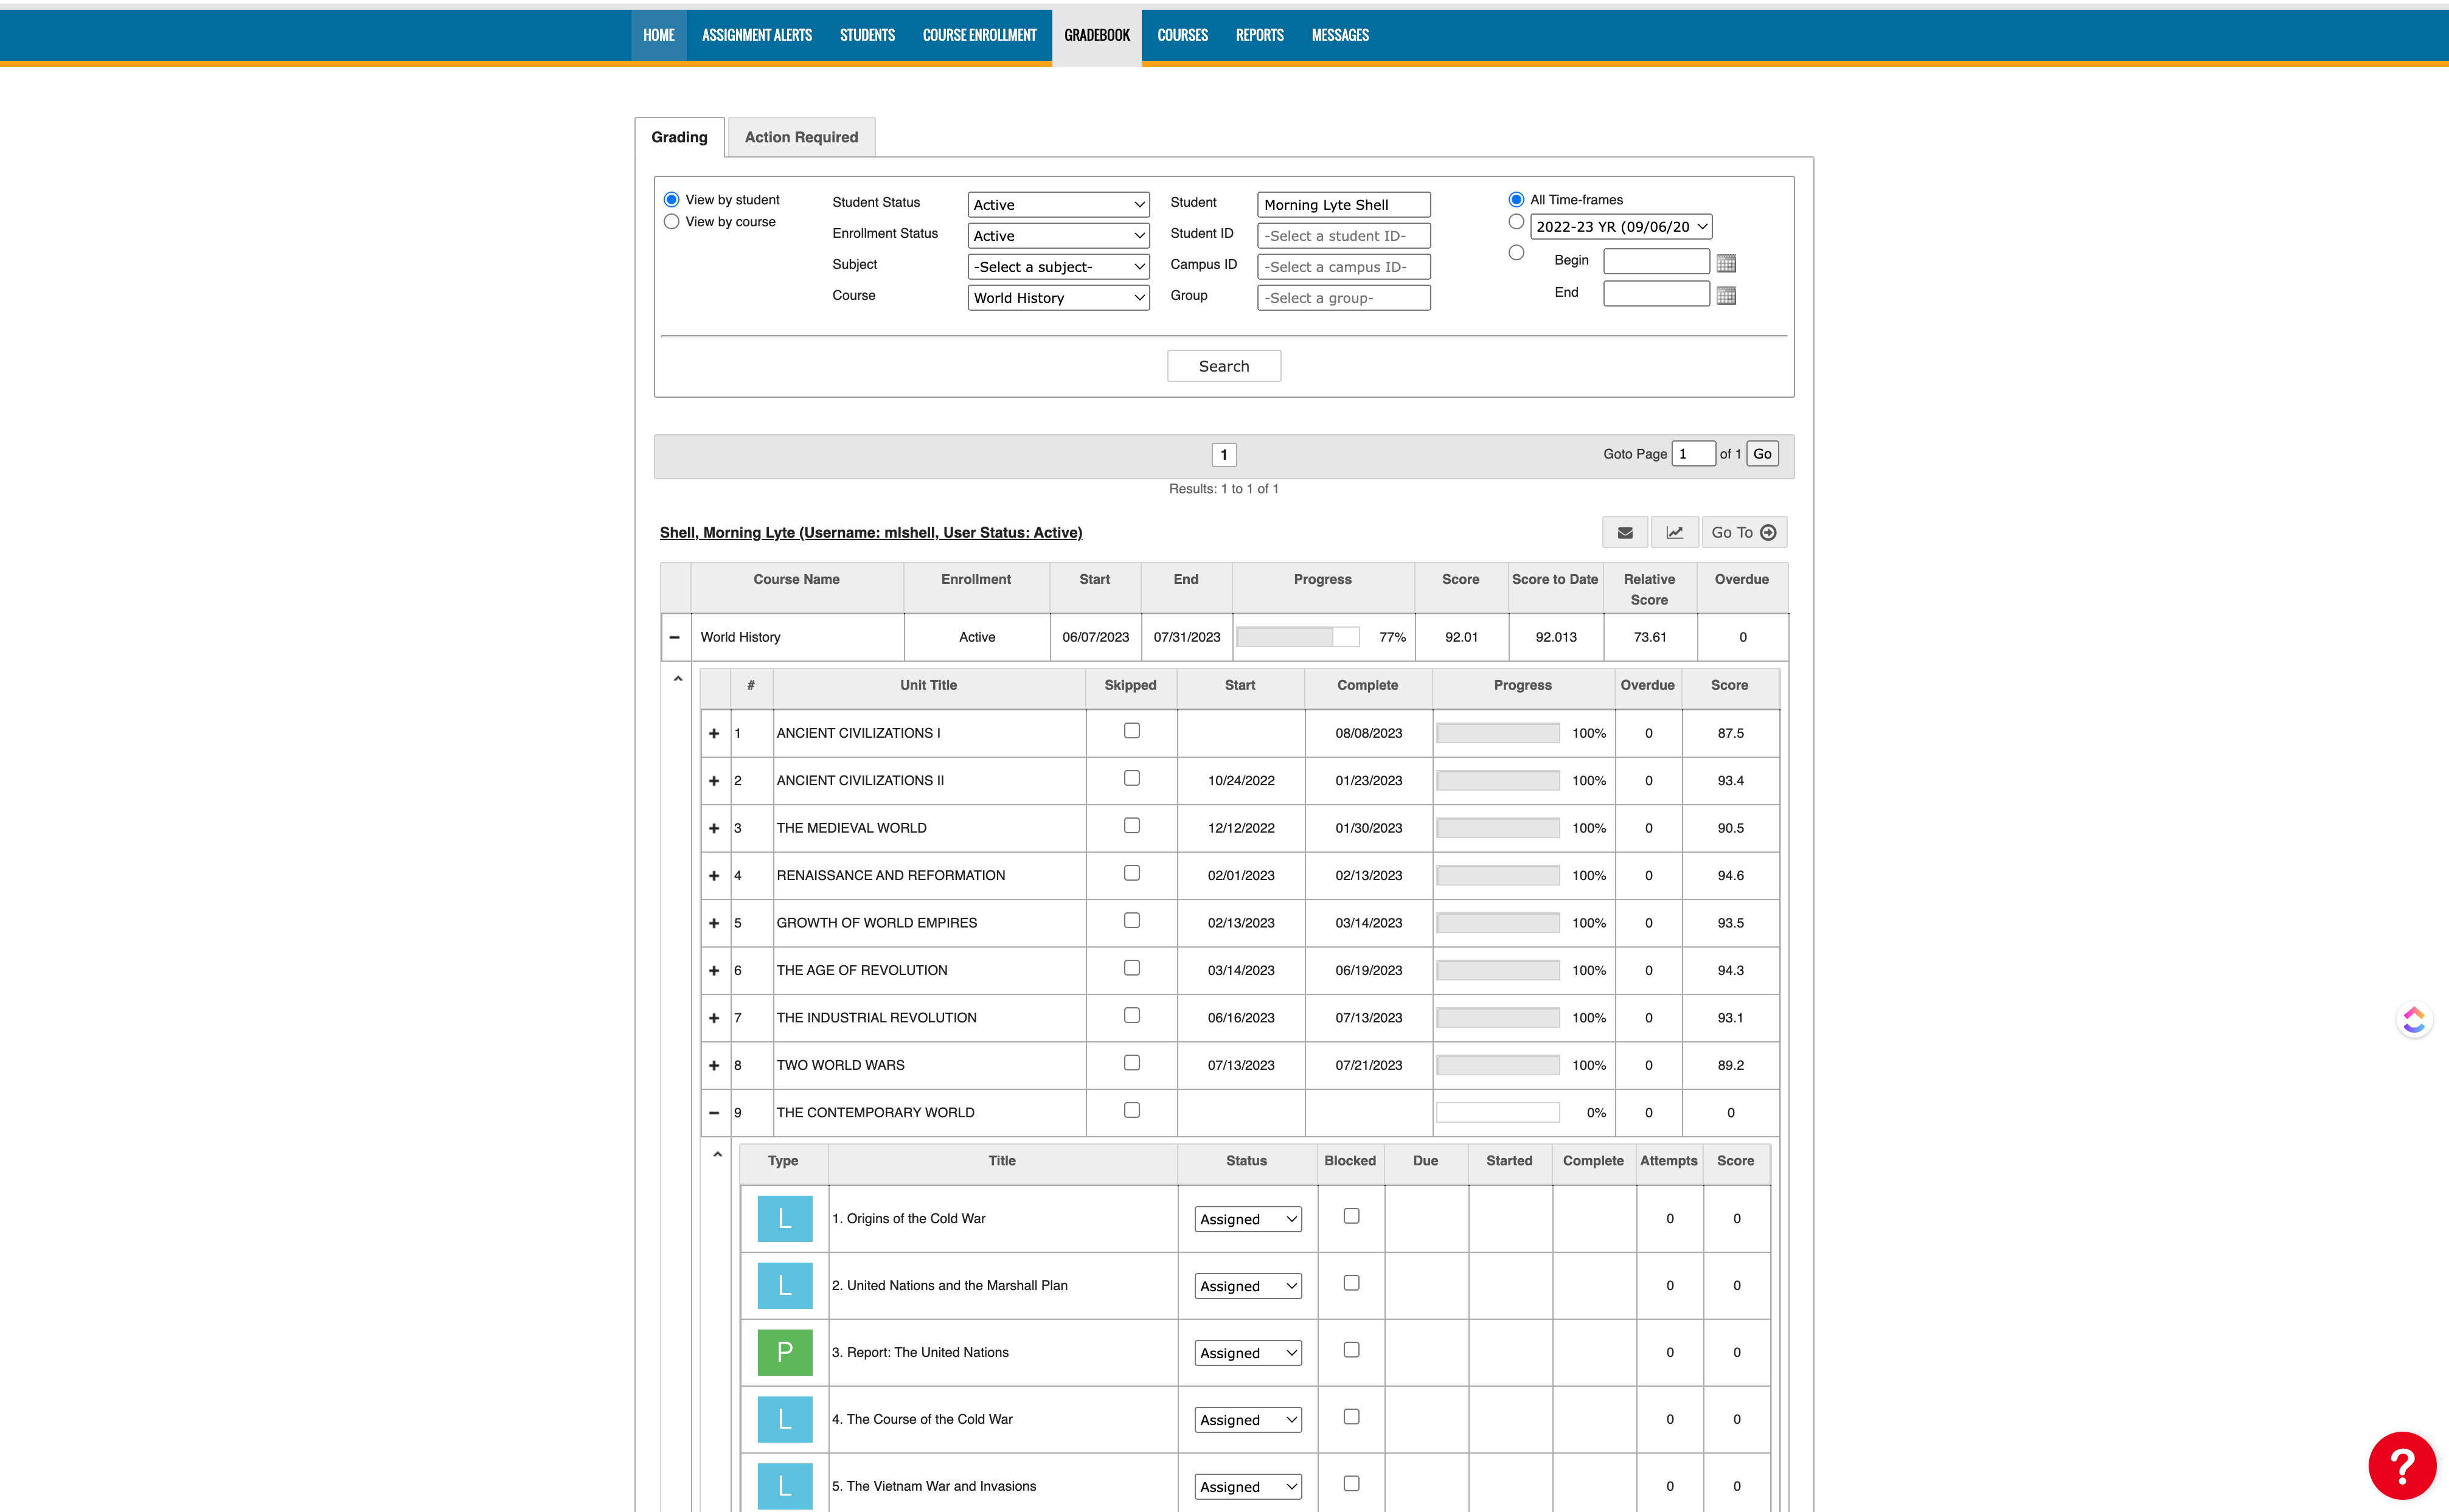
Task: Select the 2022-23 YR time-frame radio button
Action: tap(1516, 222)
